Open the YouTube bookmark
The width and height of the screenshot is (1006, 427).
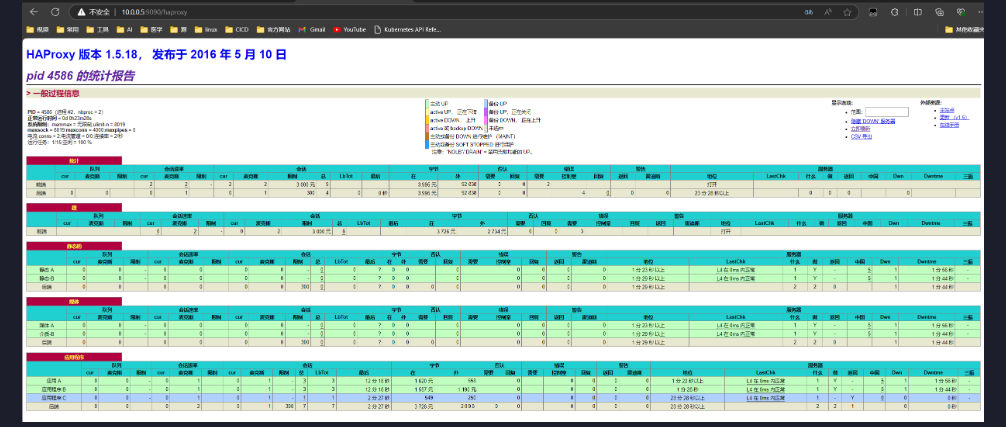349,29
